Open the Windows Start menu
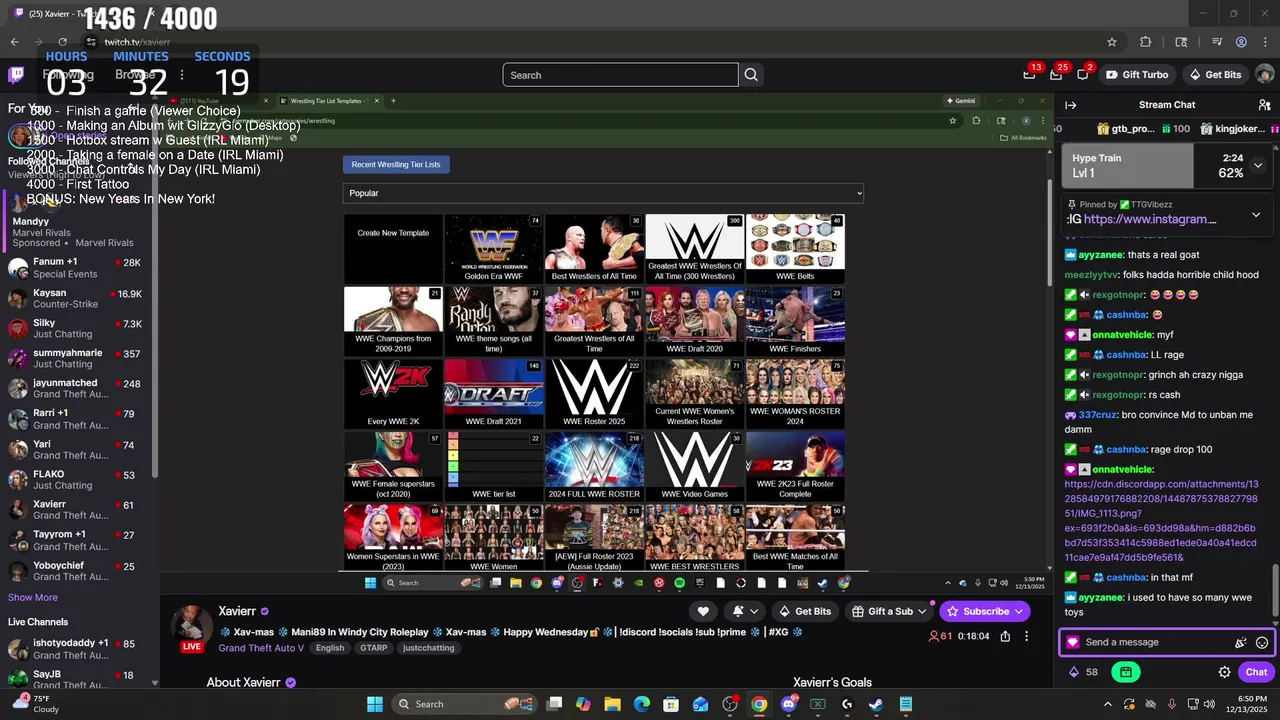Screen dimensions: 1280x720 pyautogui.click(x=374, y=704)
